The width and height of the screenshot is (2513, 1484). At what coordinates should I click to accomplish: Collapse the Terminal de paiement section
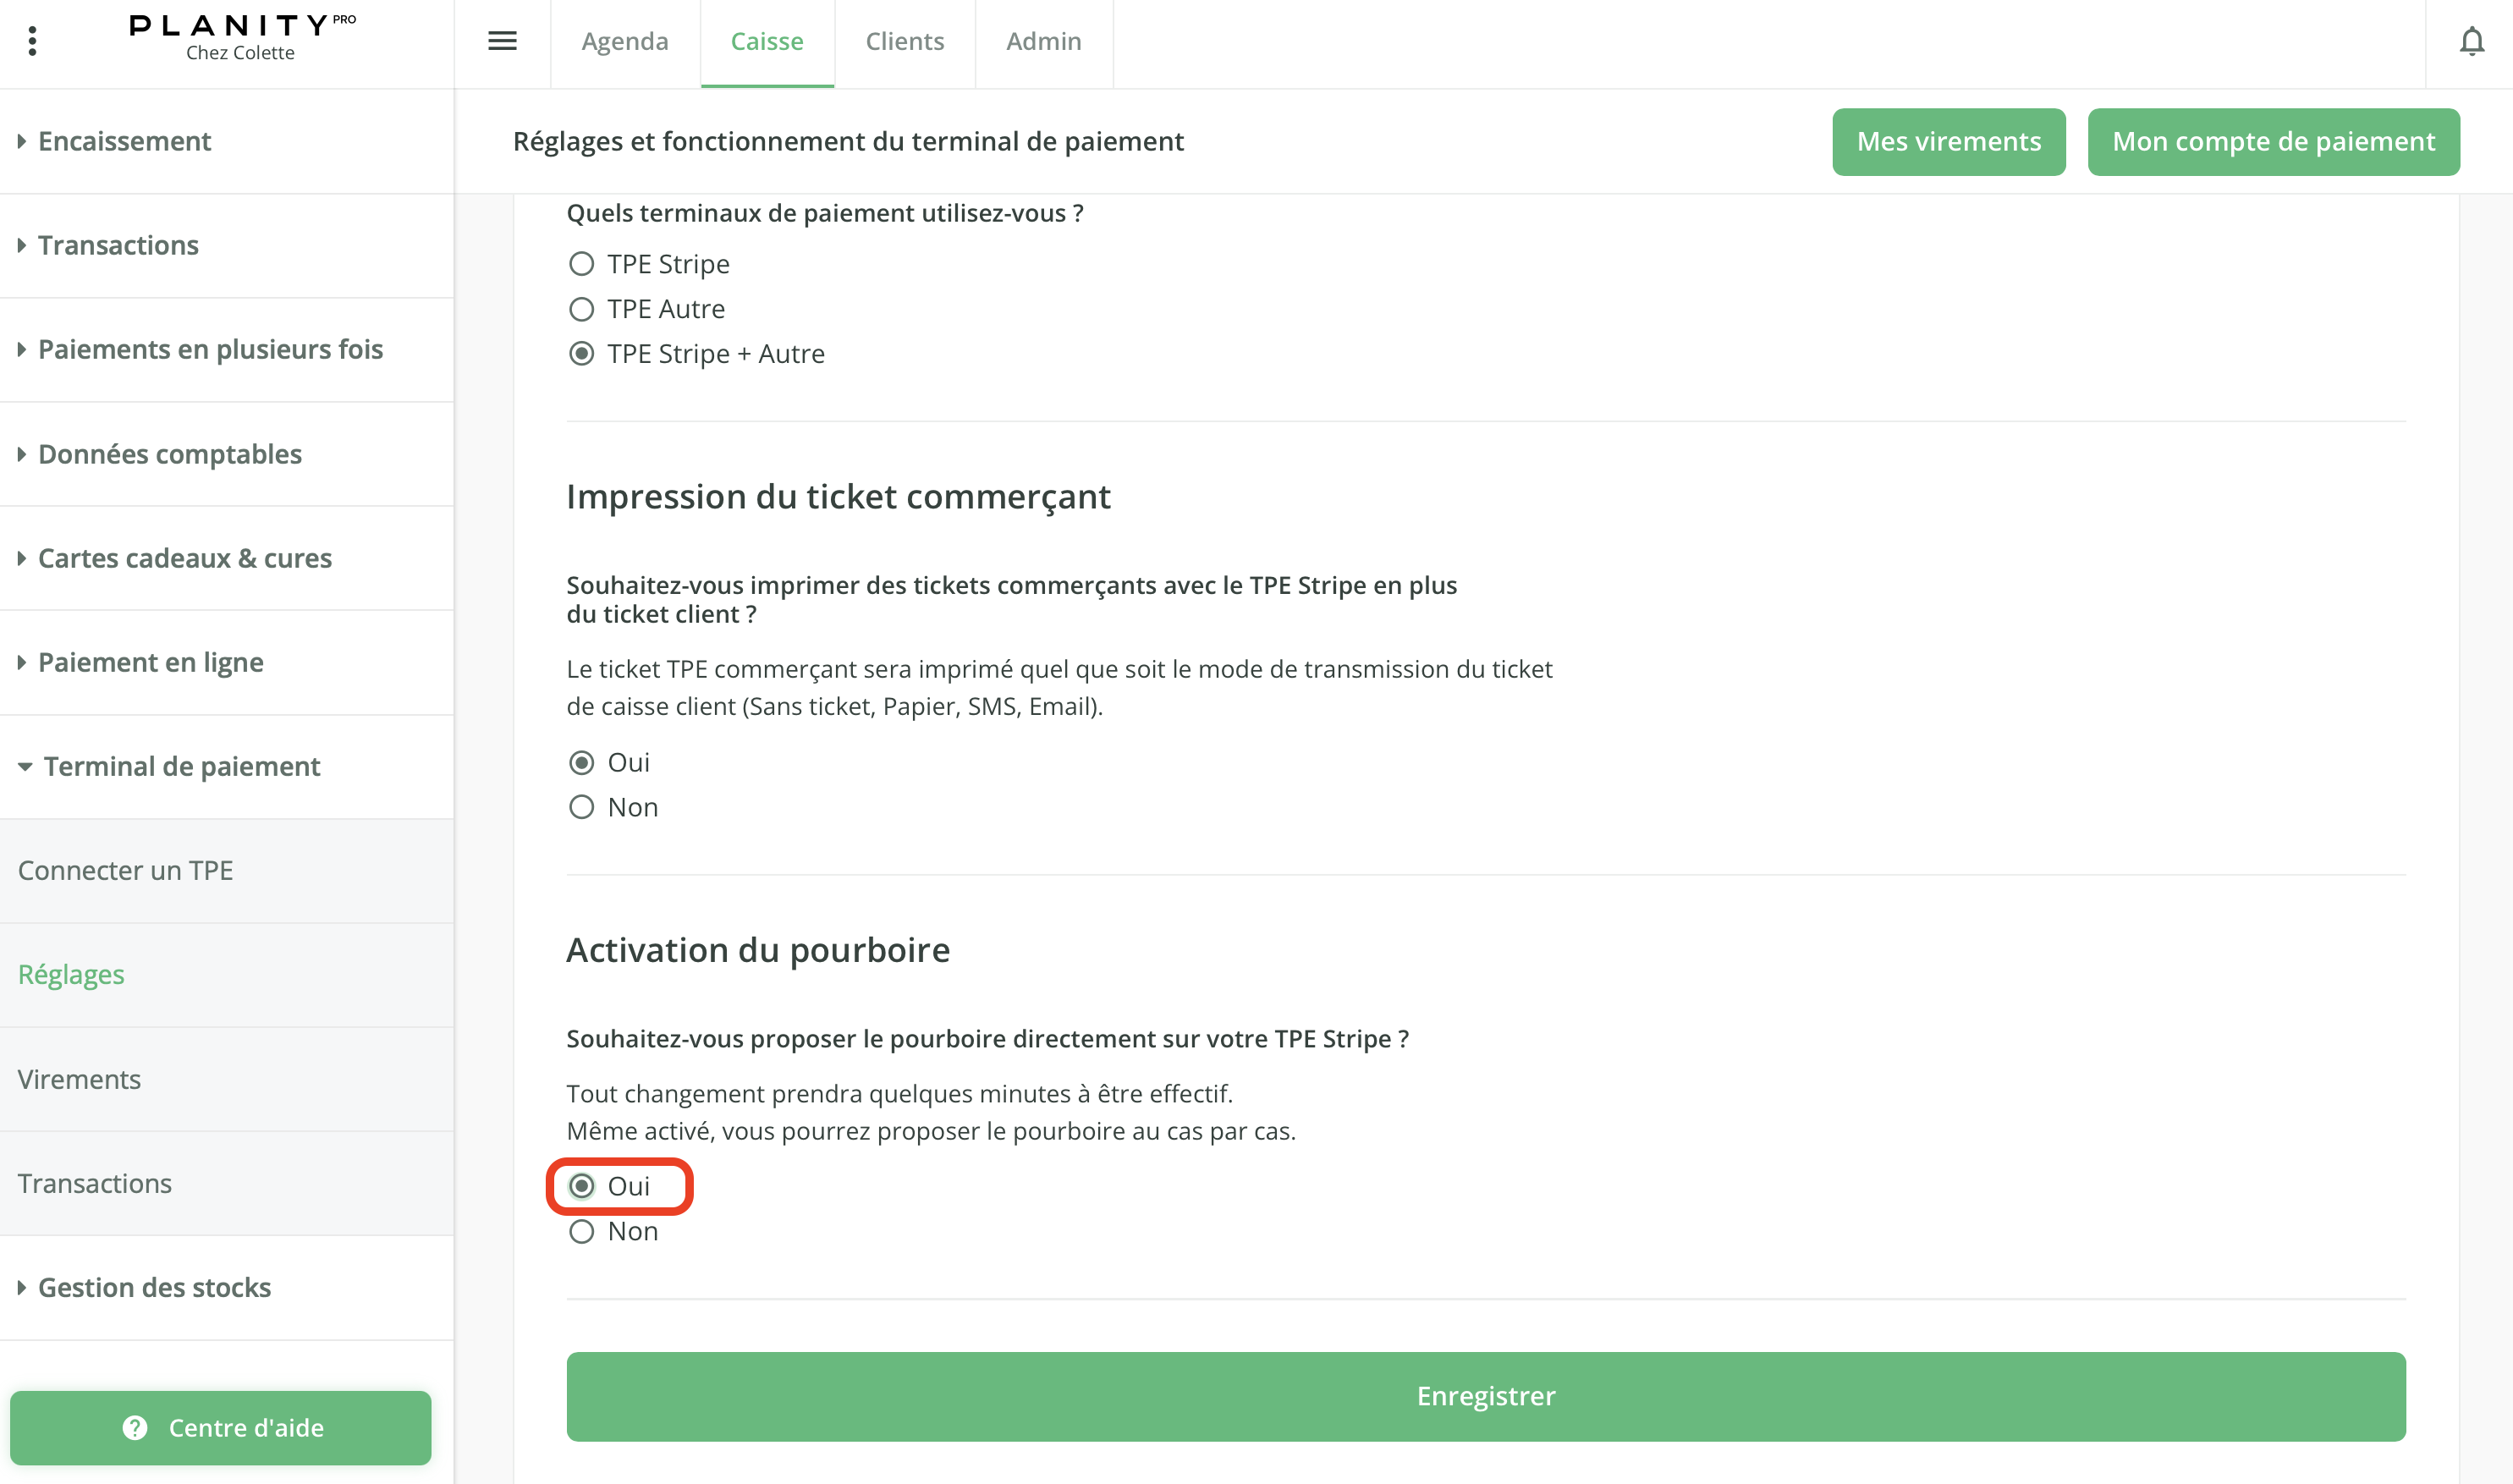click(181, 766)
